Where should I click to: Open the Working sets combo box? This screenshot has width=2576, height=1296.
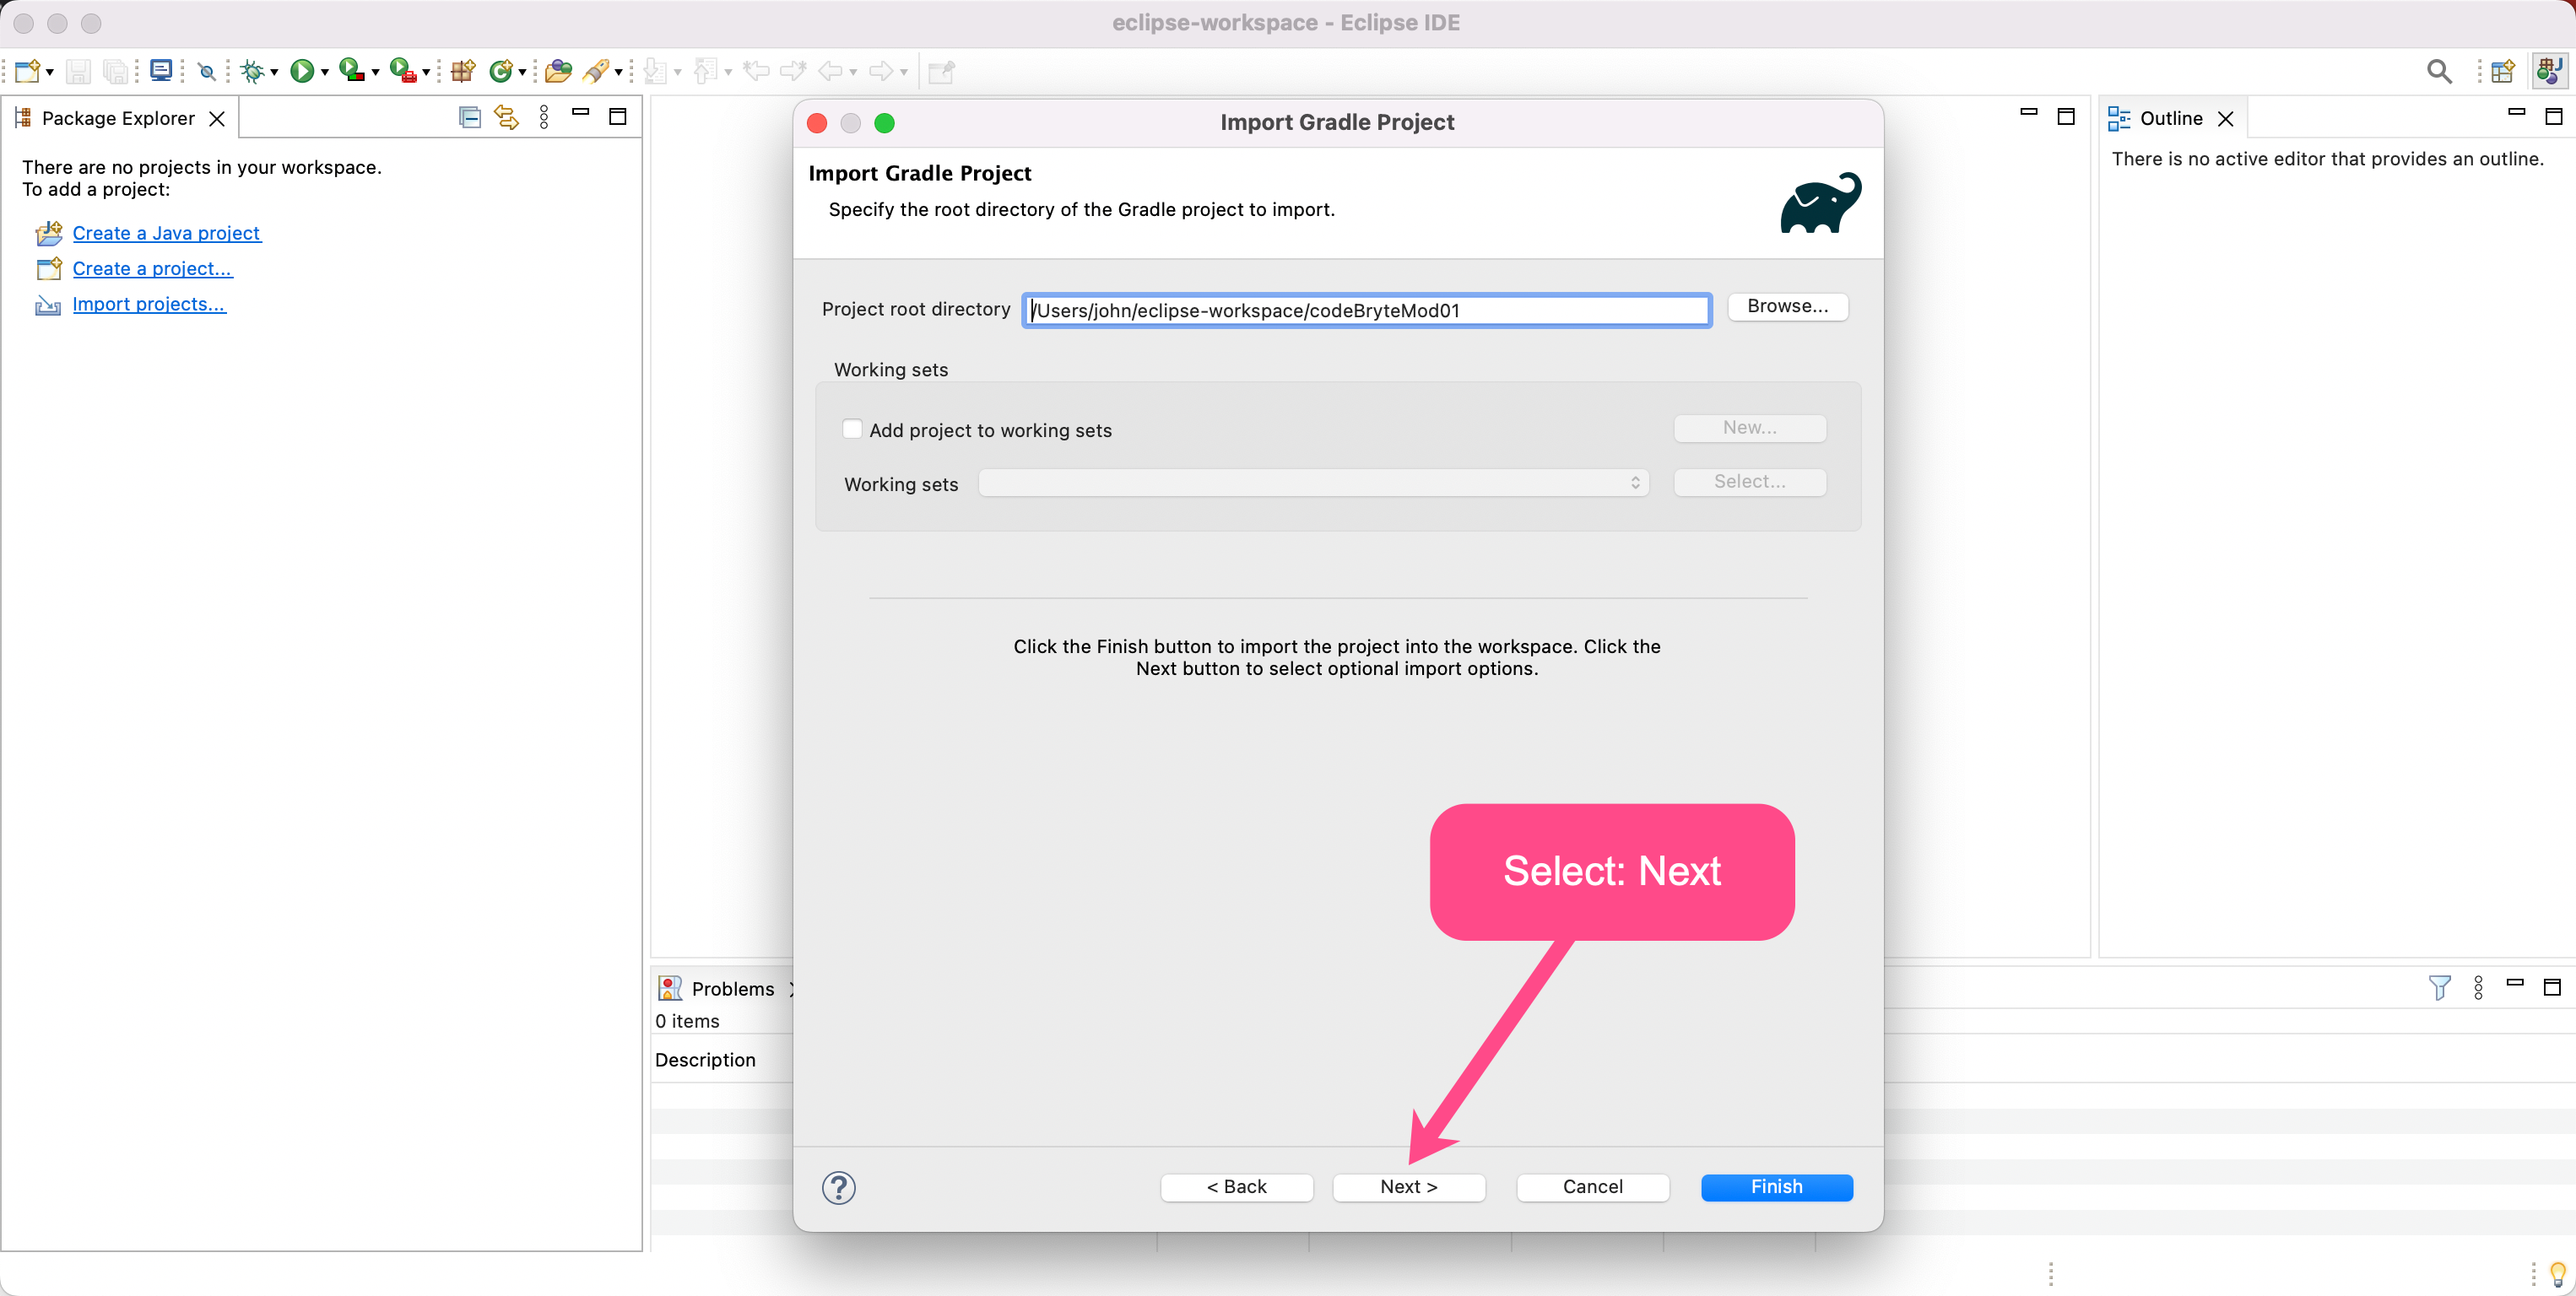click(x=1312, y=483)
